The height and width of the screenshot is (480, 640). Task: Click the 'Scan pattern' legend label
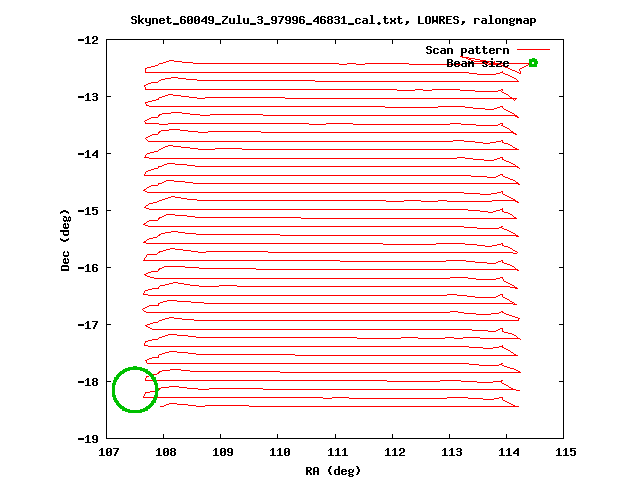tap(467, 50)
